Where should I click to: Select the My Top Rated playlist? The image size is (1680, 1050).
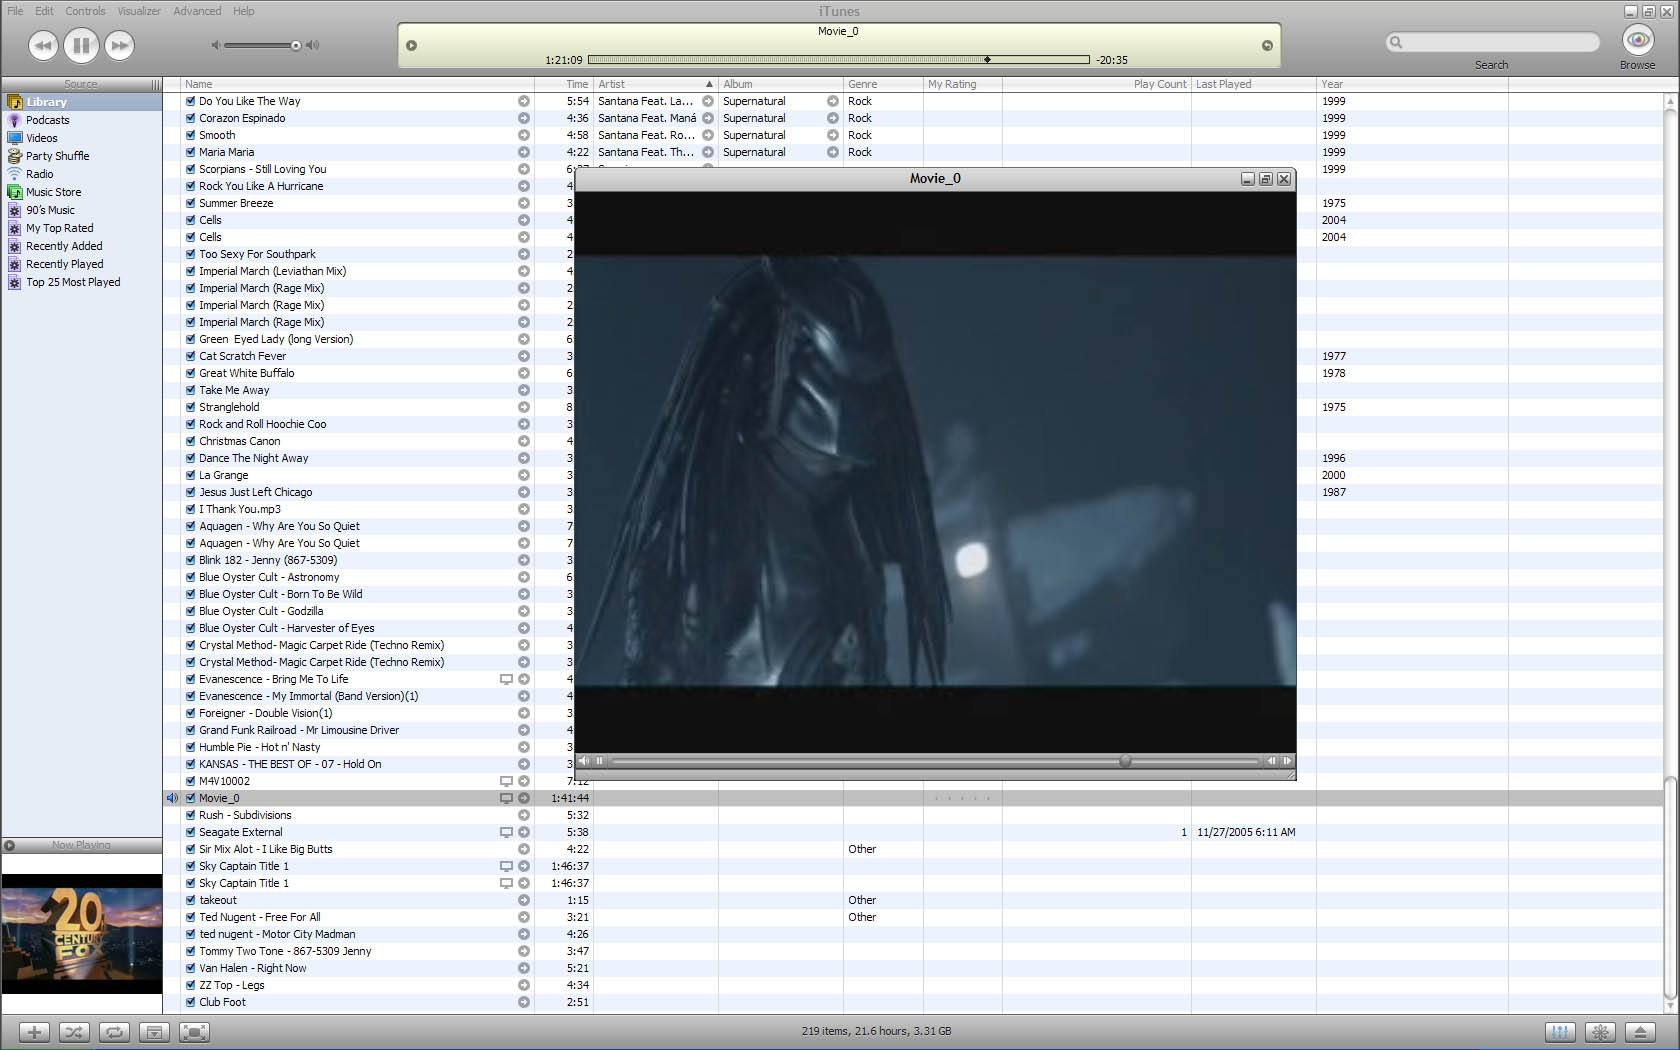click(x=59, y=228)
